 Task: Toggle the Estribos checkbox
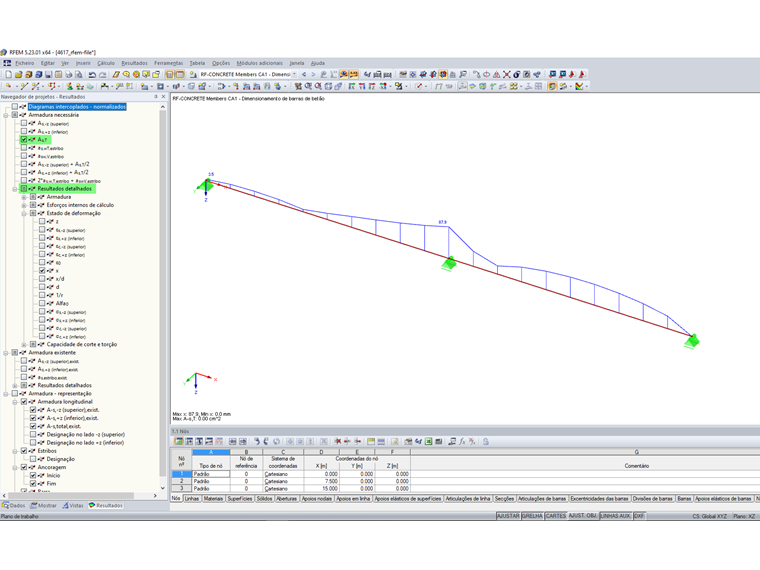pyautogui.click(x=24, y=451)
